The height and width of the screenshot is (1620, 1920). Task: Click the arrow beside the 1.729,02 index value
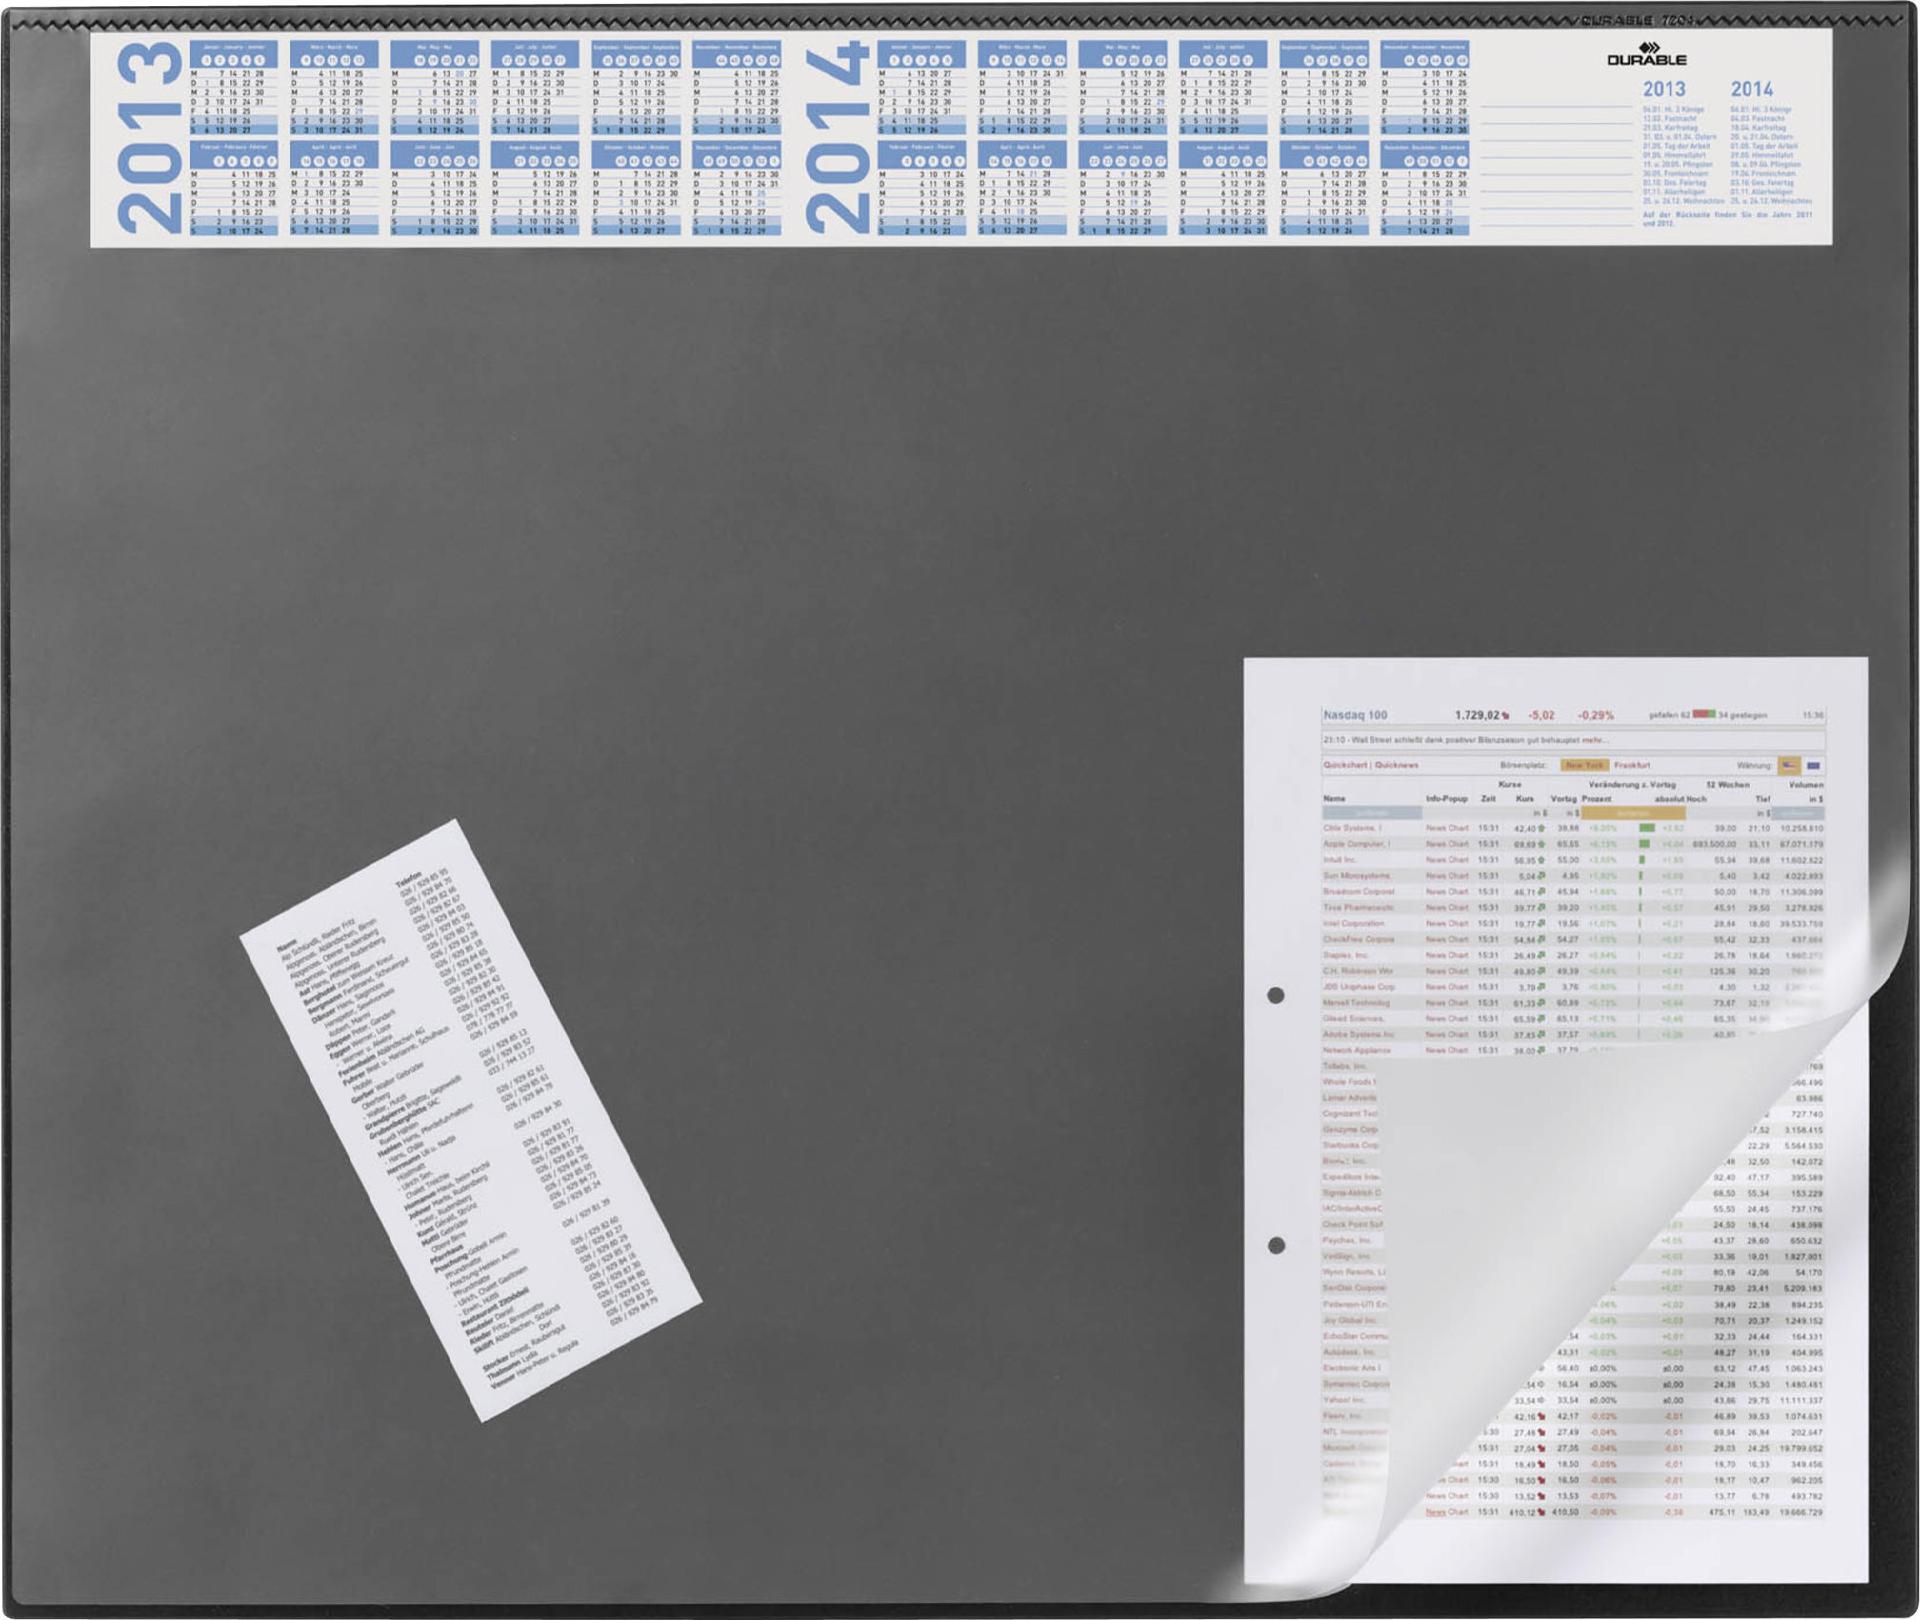[x=1506, y=716]
